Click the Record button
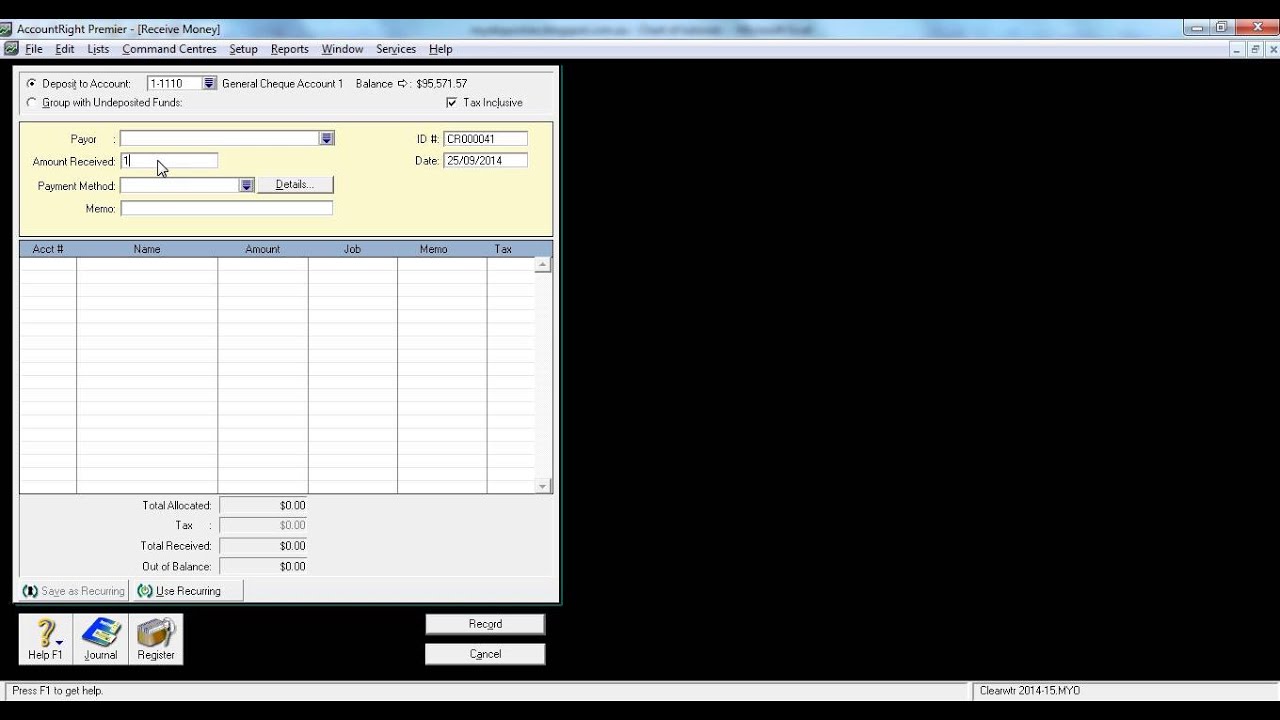The image size is (1280, 720). pyautogui.click(x=485, y=624)
